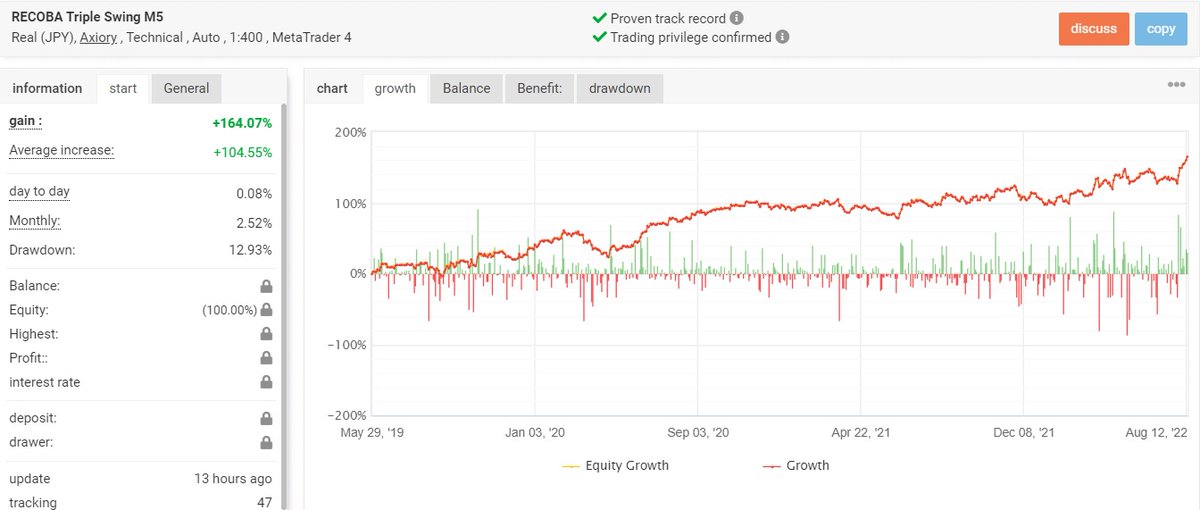The height and width of the screenshot is (510, 1200).
Task: Click the +104.55% average increase value
Action: pos(242,152)
